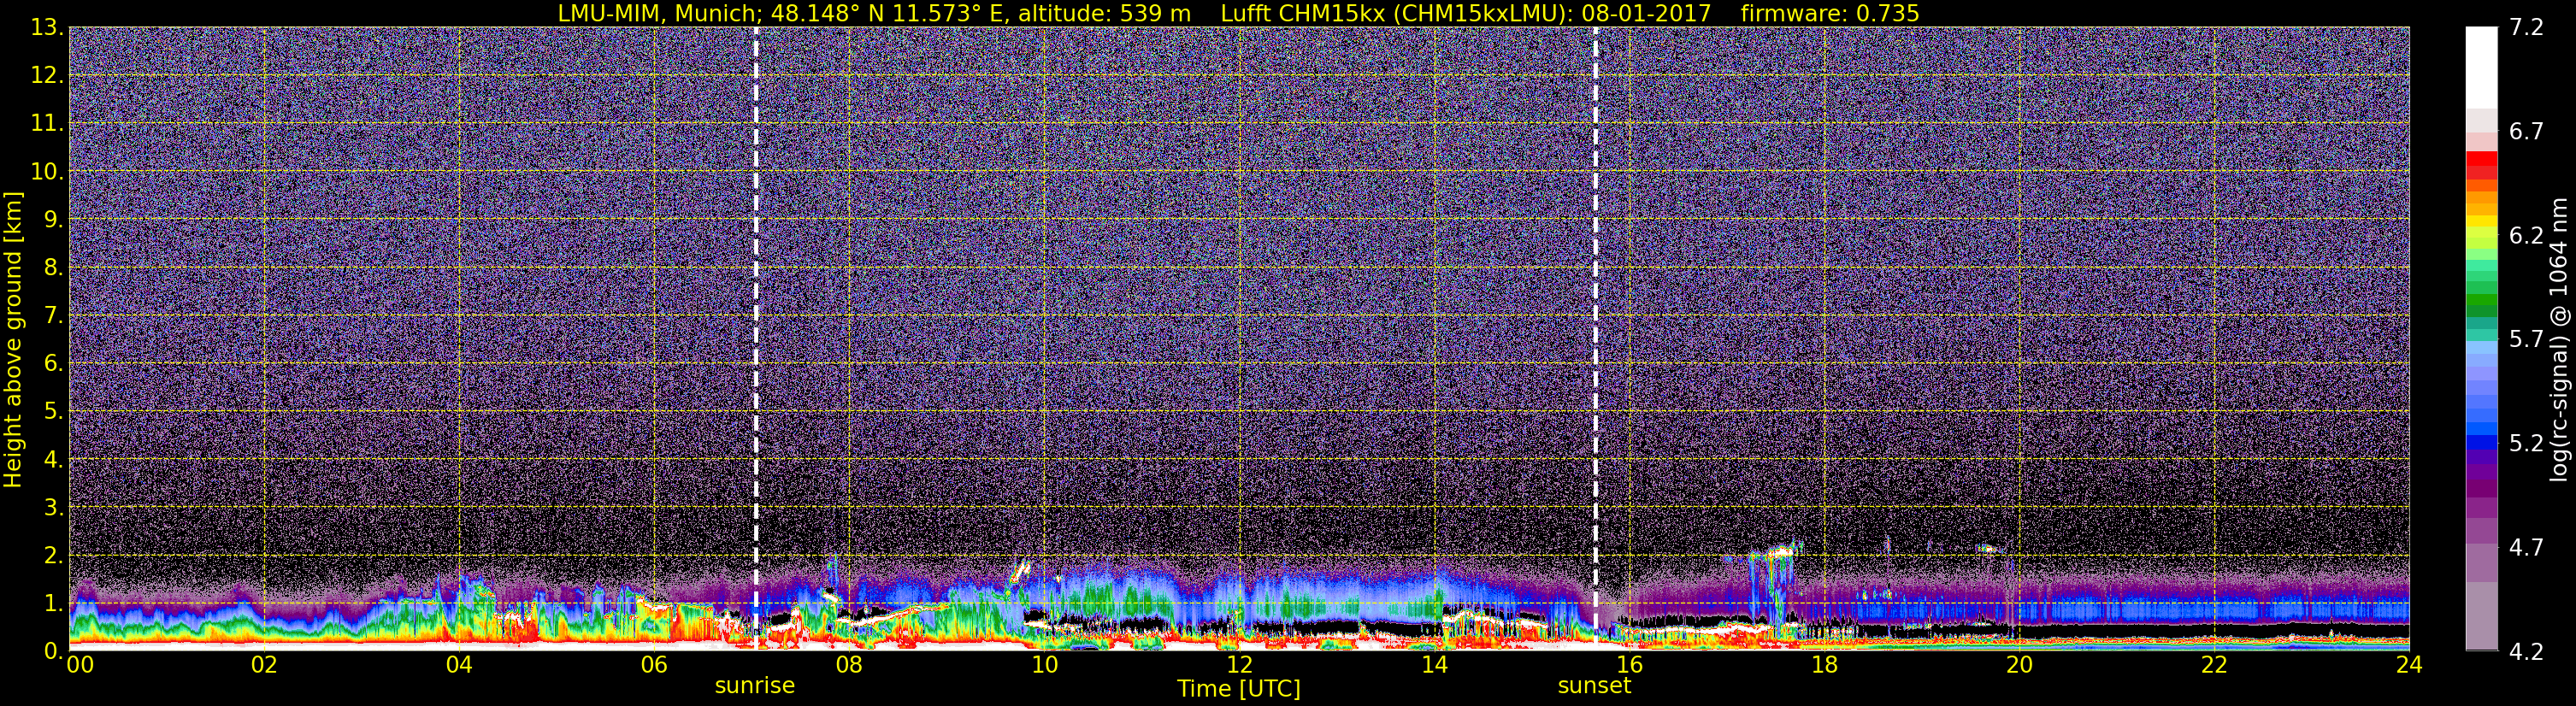Click the 'sunrise' label below the axis
Image resolution: width=2576 pixels, height=706 pixels.
click(754, 686)
